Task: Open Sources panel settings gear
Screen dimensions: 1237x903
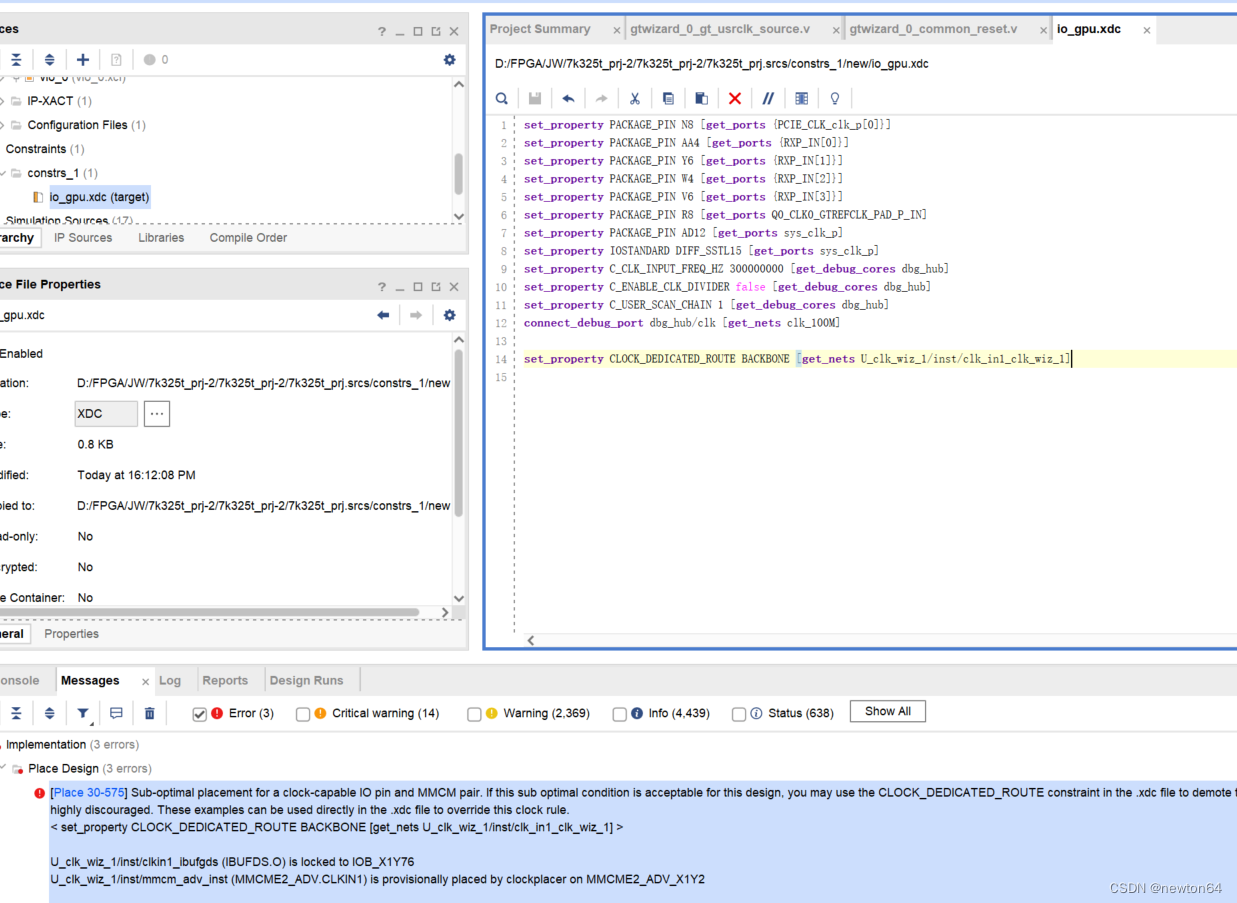Action: click(449, 59)
